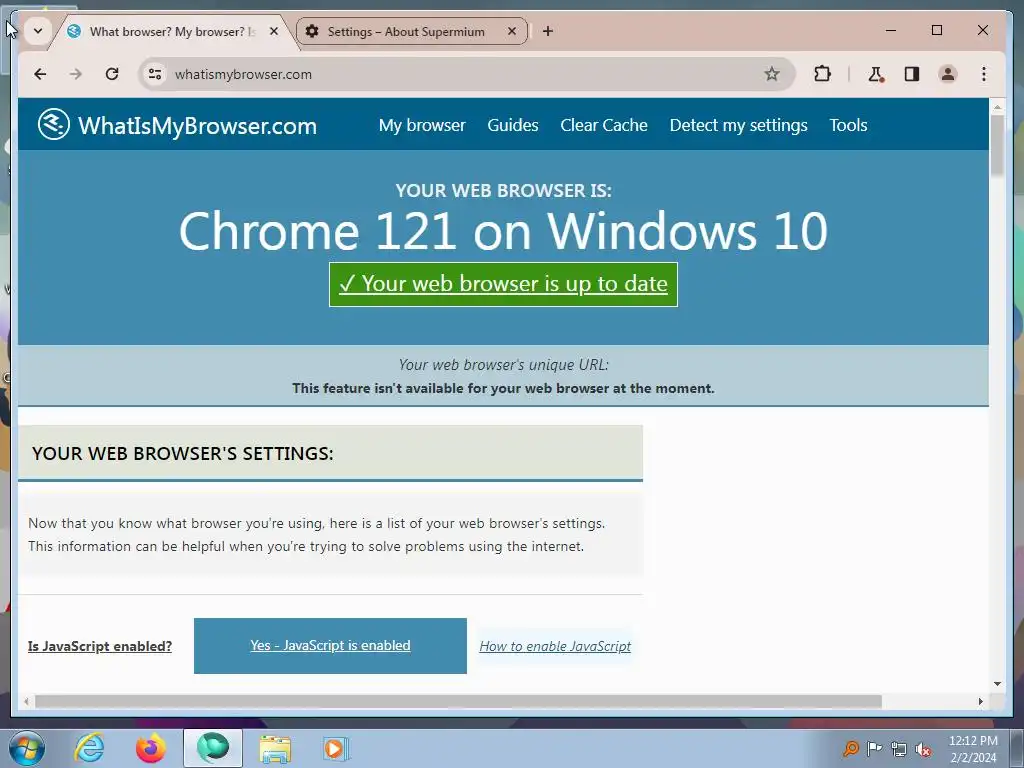The width and height of the screenshot is (1024, 768).
Task: Open the three-dot browser menu
Action: pos(984,74)
